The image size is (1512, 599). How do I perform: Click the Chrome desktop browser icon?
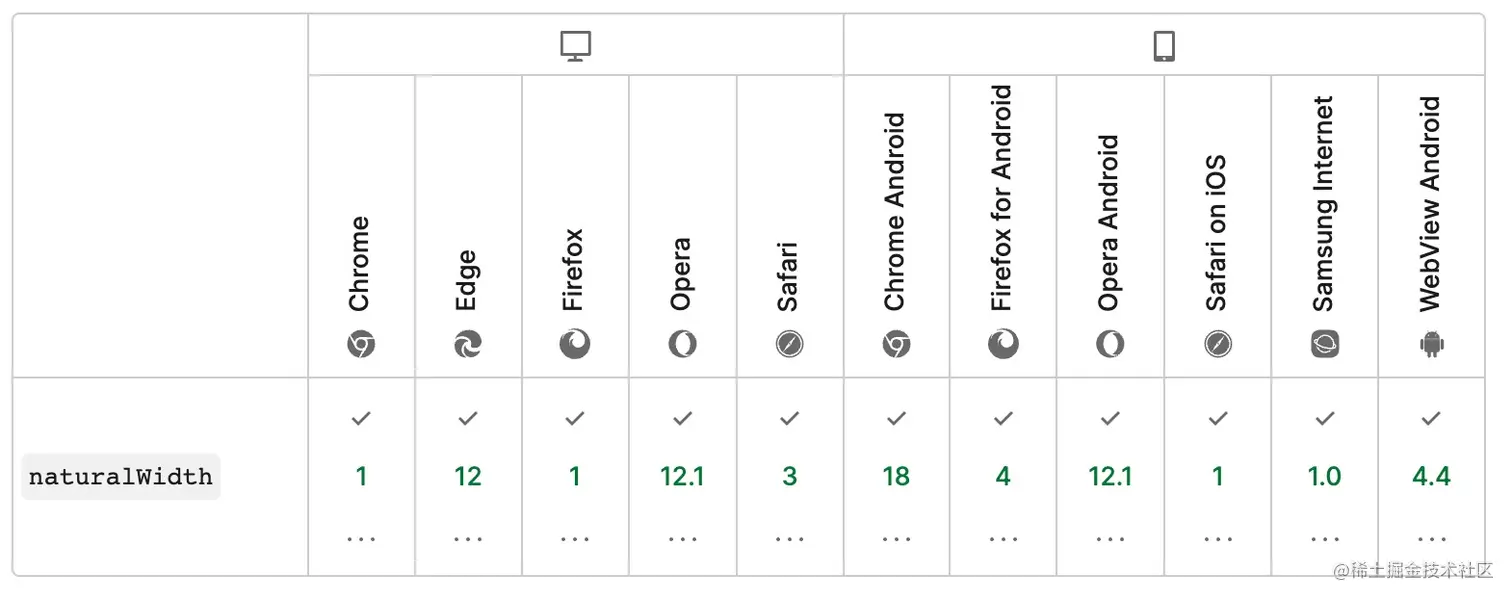(x=361, y=345)
